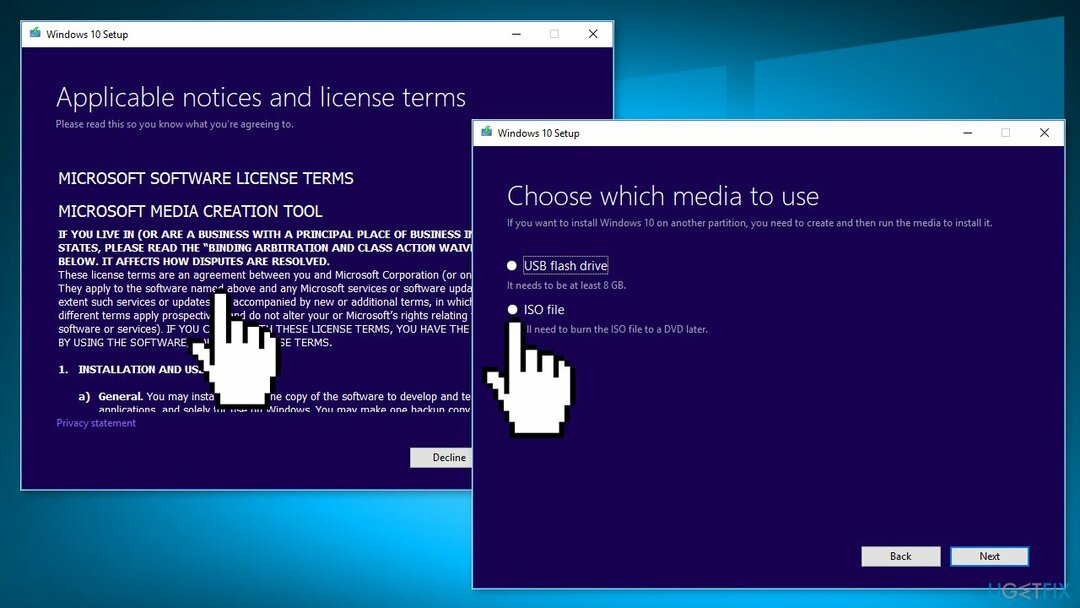Viewport: 1080px width, 608px height.
Task: Open the Privacy statement link
Action: [x=96, y=423]
